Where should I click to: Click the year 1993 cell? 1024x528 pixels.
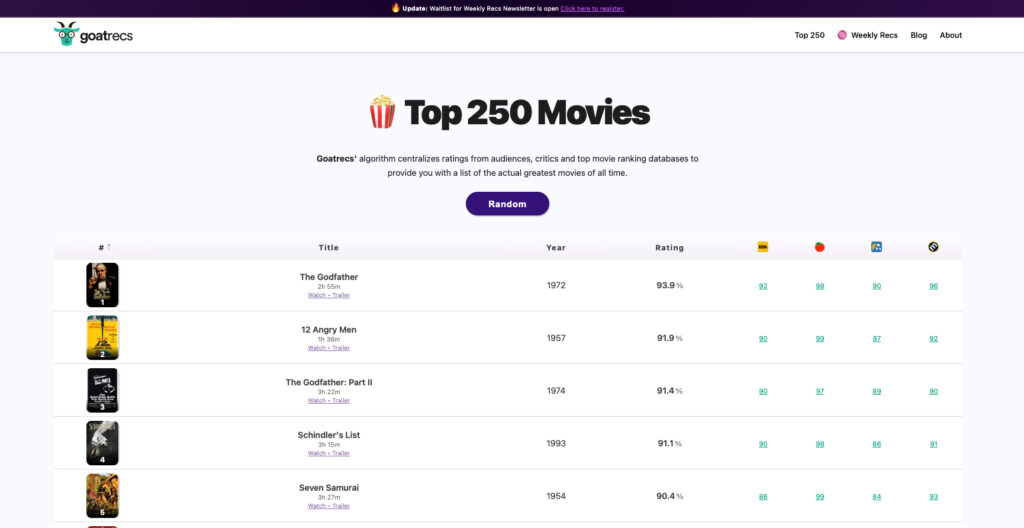click(x=556, y=444)
